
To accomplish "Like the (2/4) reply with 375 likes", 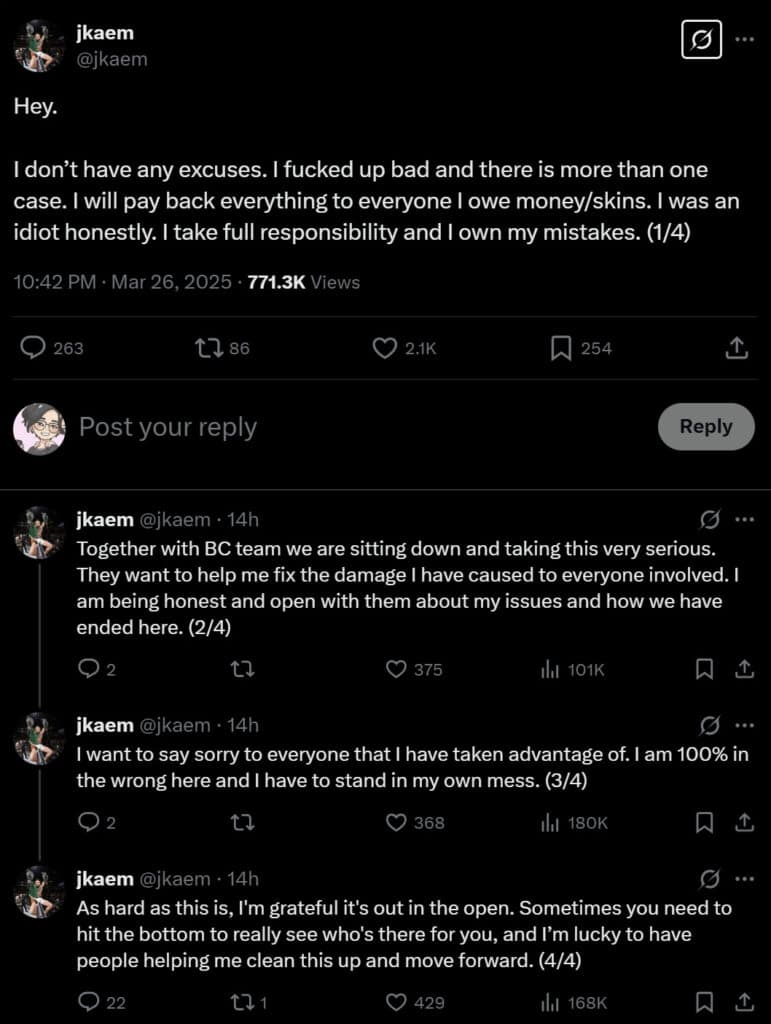I will [397, 670].
